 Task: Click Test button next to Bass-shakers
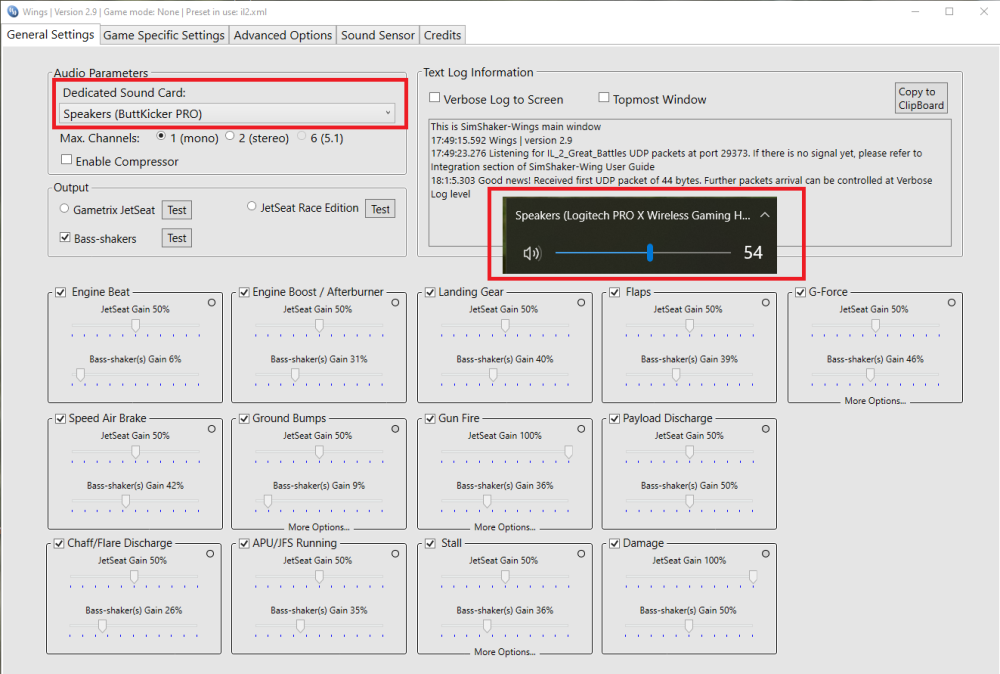click(177, 238)
